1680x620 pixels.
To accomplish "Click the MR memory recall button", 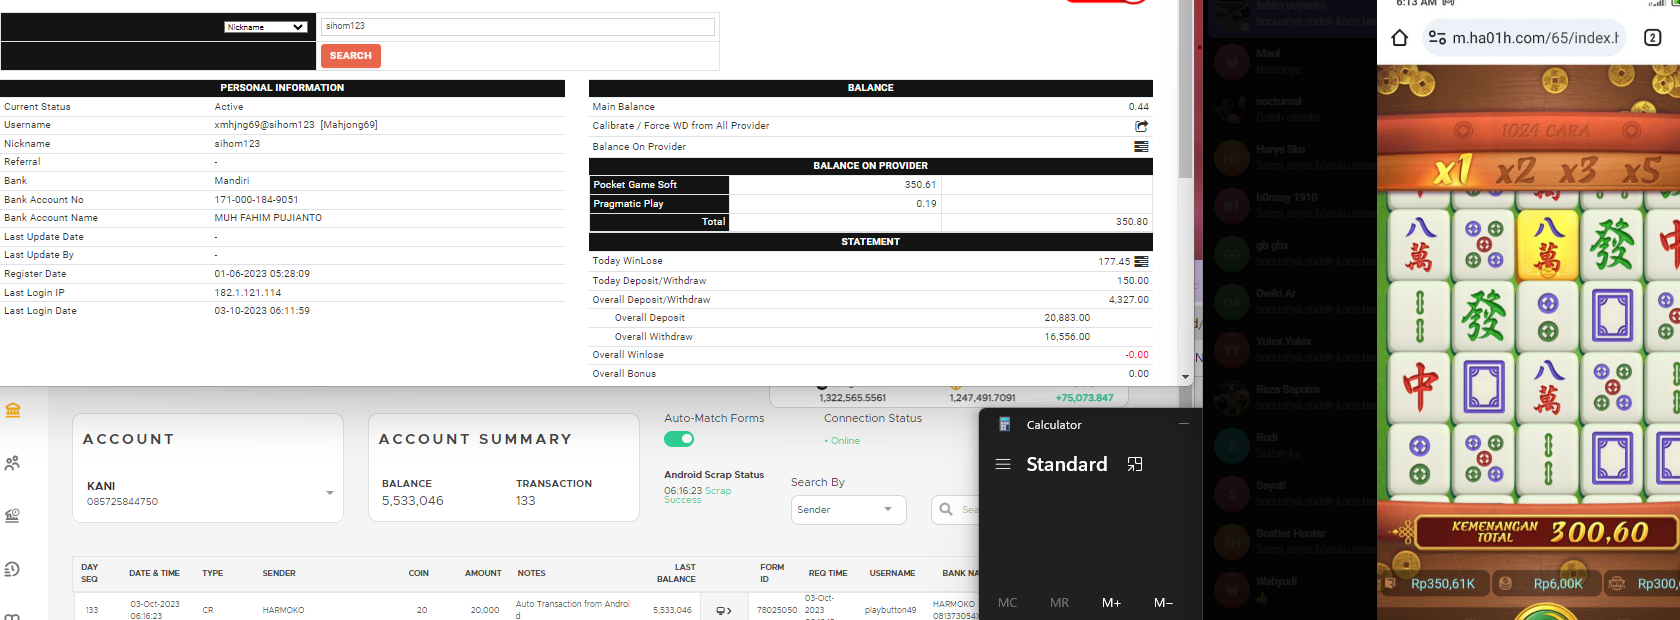I will tap(1060, 602).
